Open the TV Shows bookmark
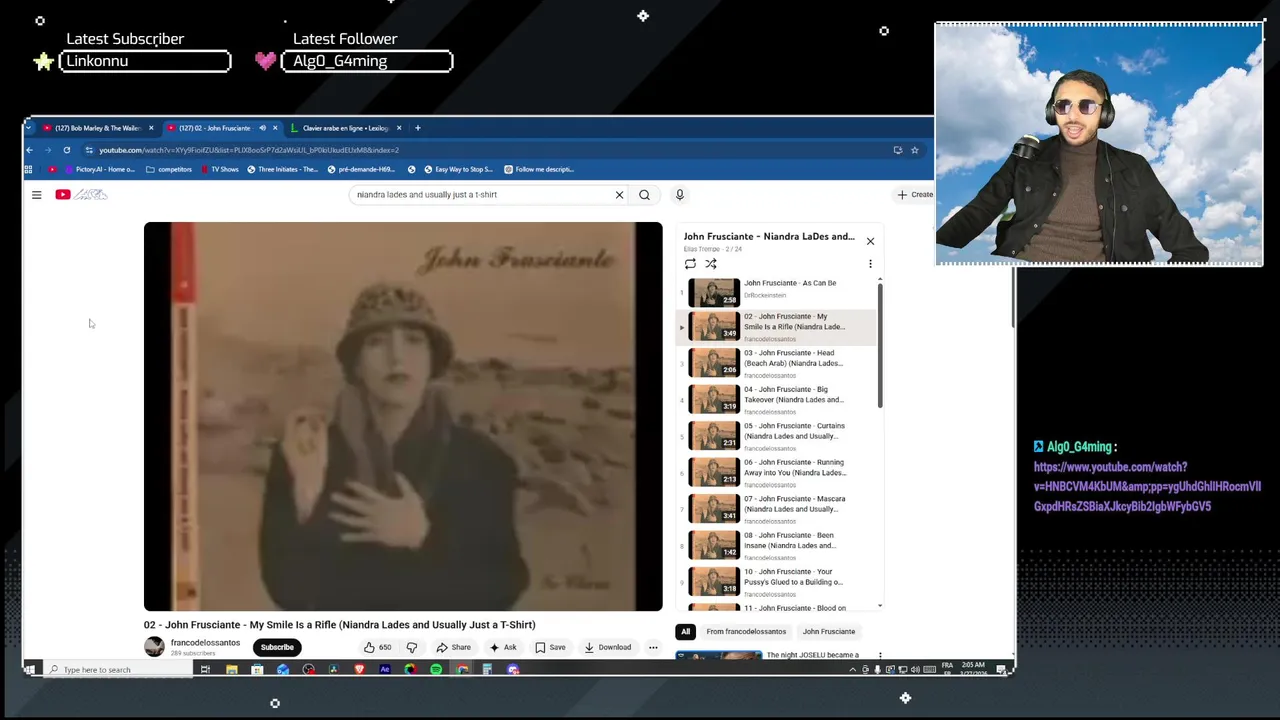Viewport: 1280px width, 720px height. pyautogui.click(x=220, y=169)
